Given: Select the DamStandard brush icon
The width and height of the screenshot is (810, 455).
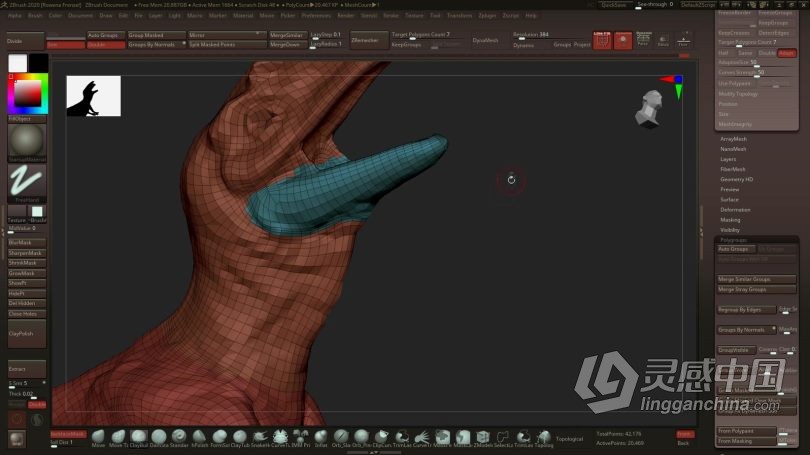Looking at the screenshot, I should (x=159, y=437).
